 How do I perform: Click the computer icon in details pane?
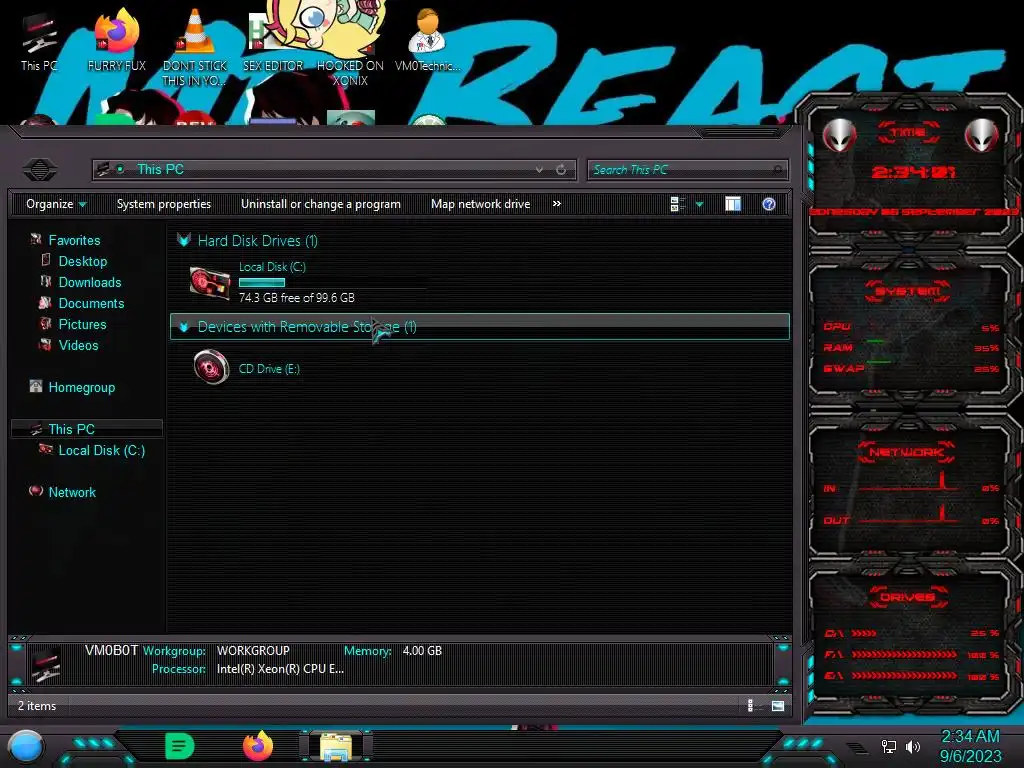pos(46,664)
